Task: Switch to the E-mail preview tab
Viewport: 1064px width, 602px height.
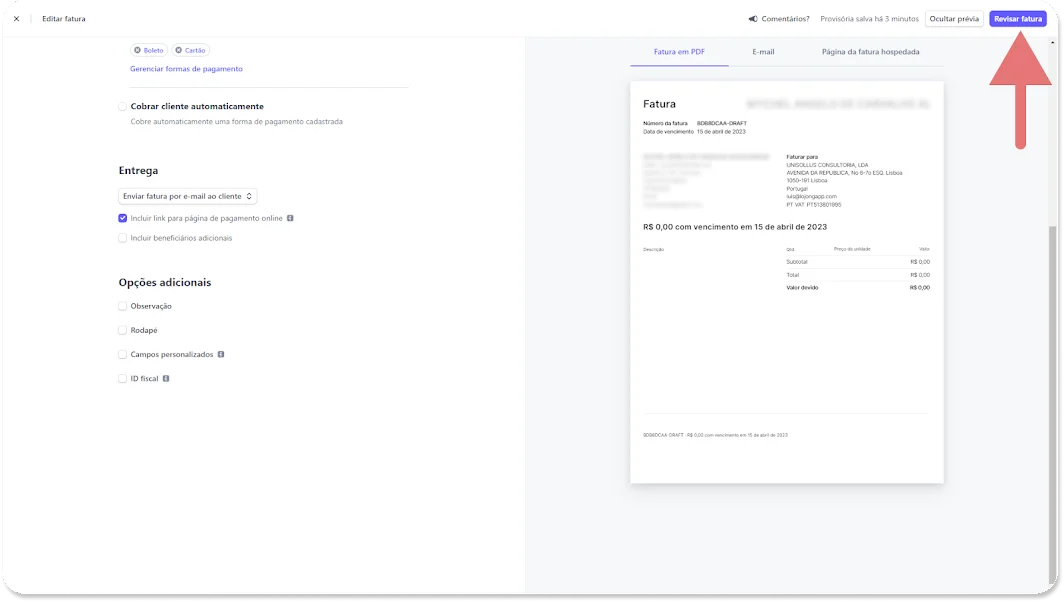Action: tap(763, 52)
